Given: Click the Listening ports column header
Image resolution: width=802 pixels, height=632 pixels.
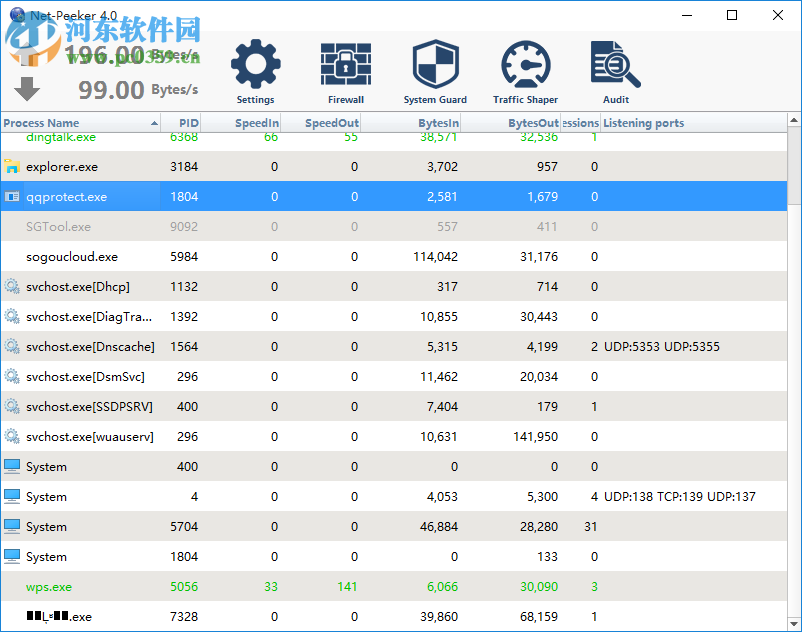Looking at the screenshot, I should [x=645, y=123].
